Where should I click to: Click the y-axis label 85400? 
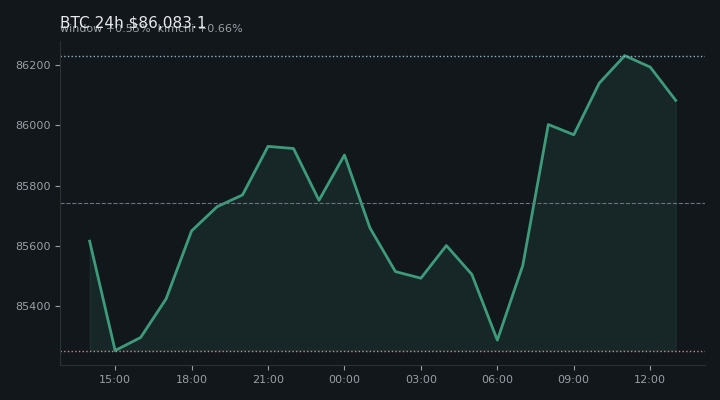(x=33, y=306)
